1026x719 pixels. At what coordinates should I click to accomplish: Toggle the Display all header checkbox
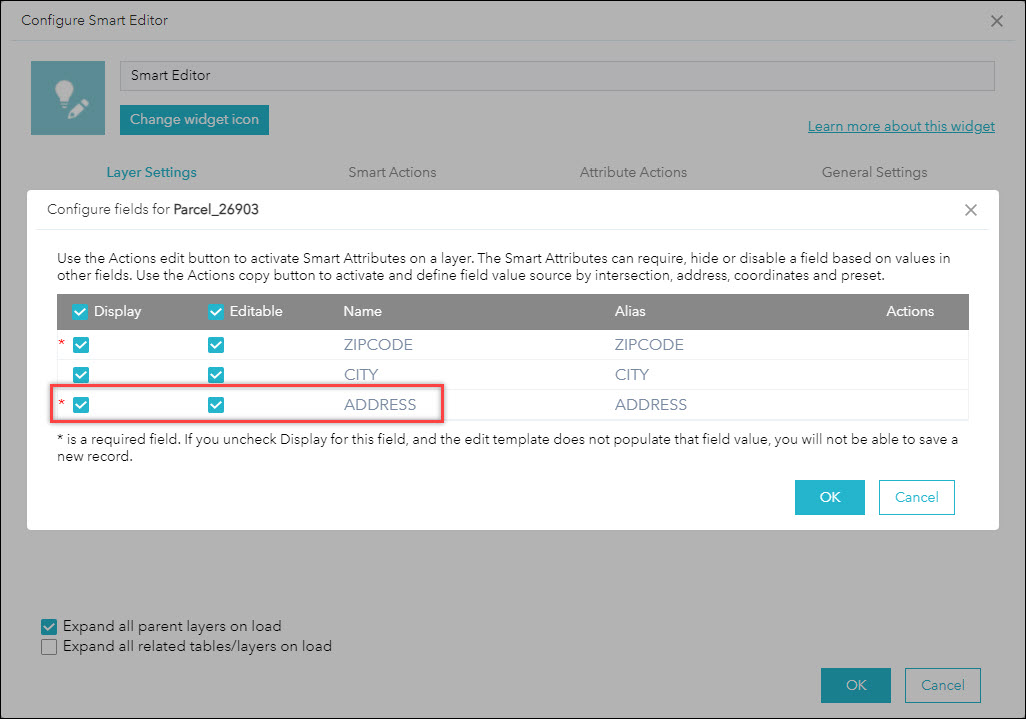[x=81, y=312]
